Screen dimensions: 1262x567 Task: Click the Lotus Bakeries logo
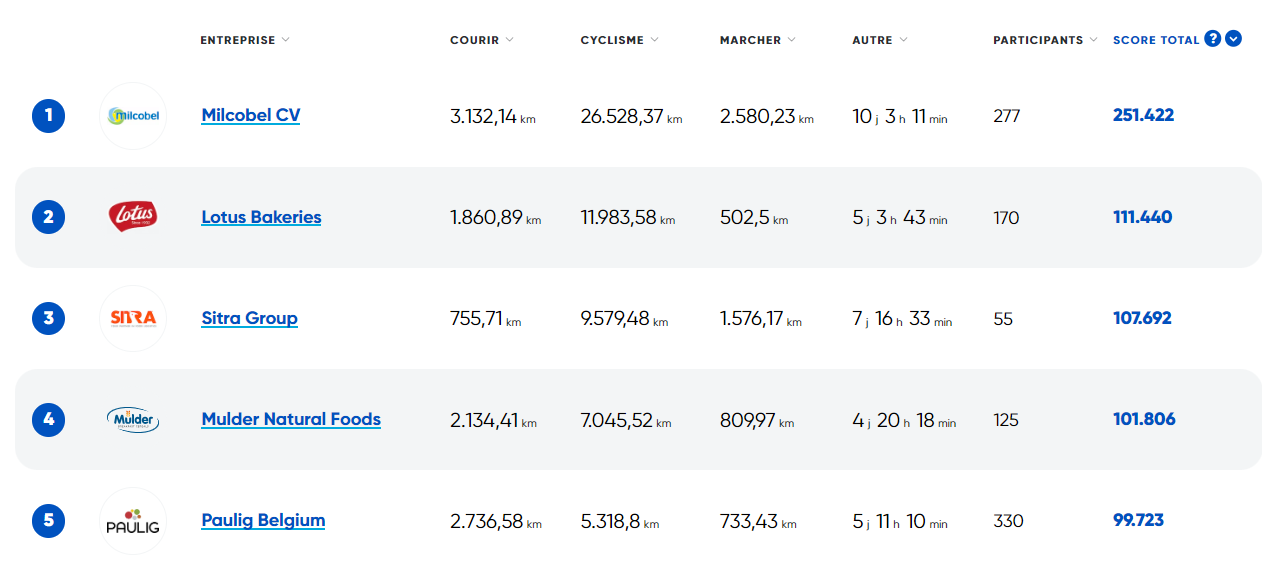(x=133, y=217)
